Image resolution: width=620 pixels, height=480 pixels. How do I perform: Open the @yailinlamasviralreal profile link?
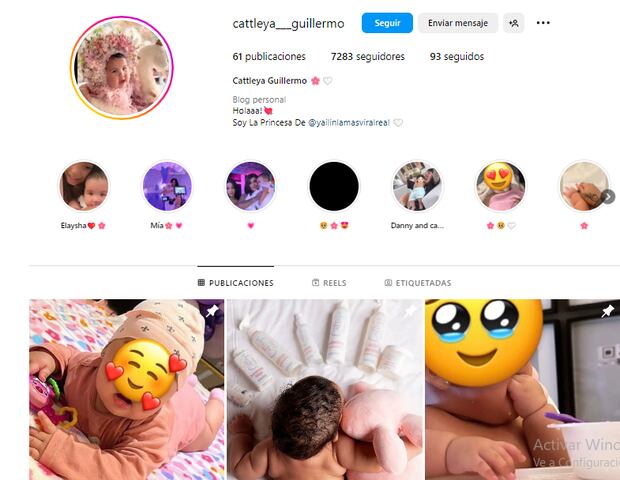pos(349,123)
